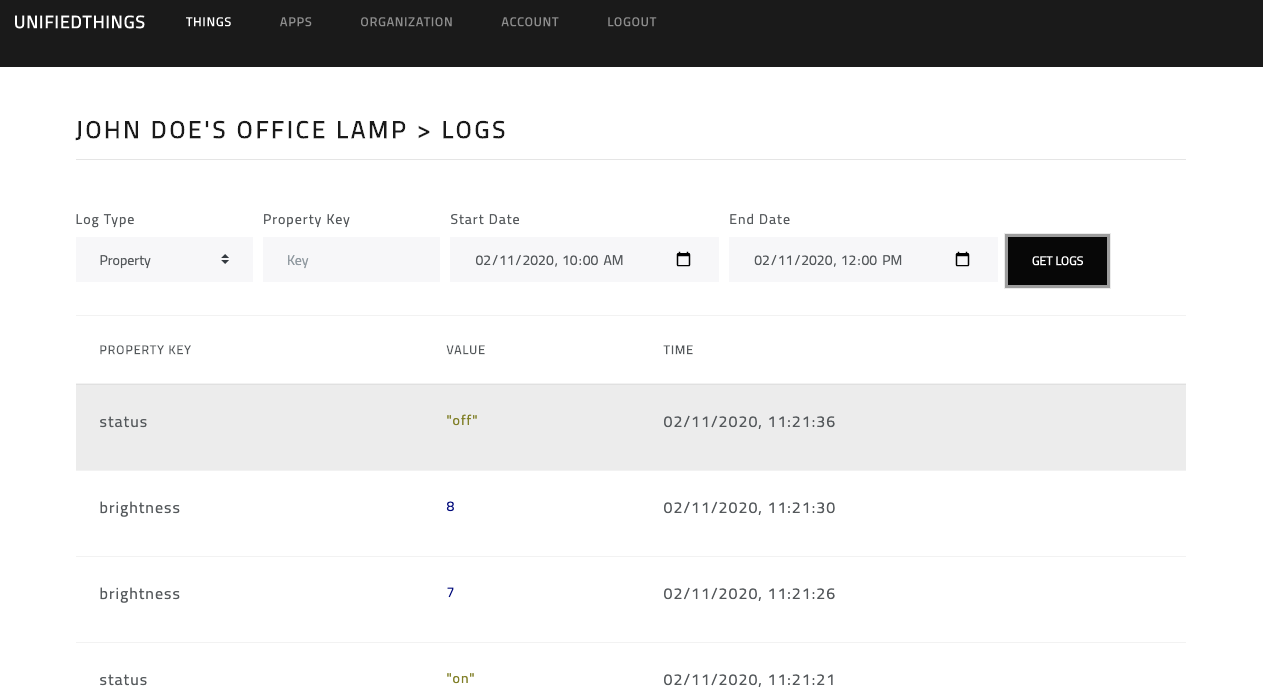Image resolution: width=1263 pixels, height=690 pixels.
Task: Click the Log Type dropdown arrows
Action: pyautogui.click(x=225, y=259)
